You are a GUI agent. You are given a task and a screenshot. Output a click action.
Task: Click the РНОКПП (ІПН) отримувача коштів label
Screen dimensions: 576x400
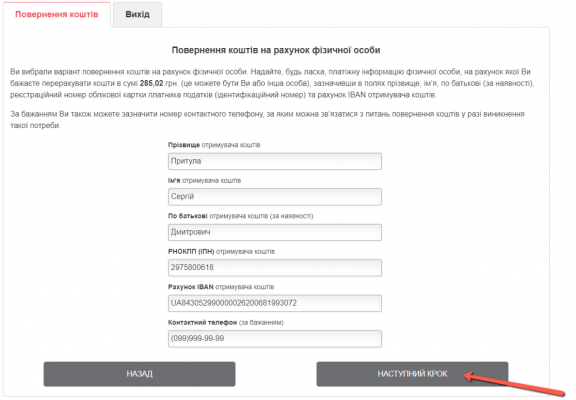[x=222, y=252]
